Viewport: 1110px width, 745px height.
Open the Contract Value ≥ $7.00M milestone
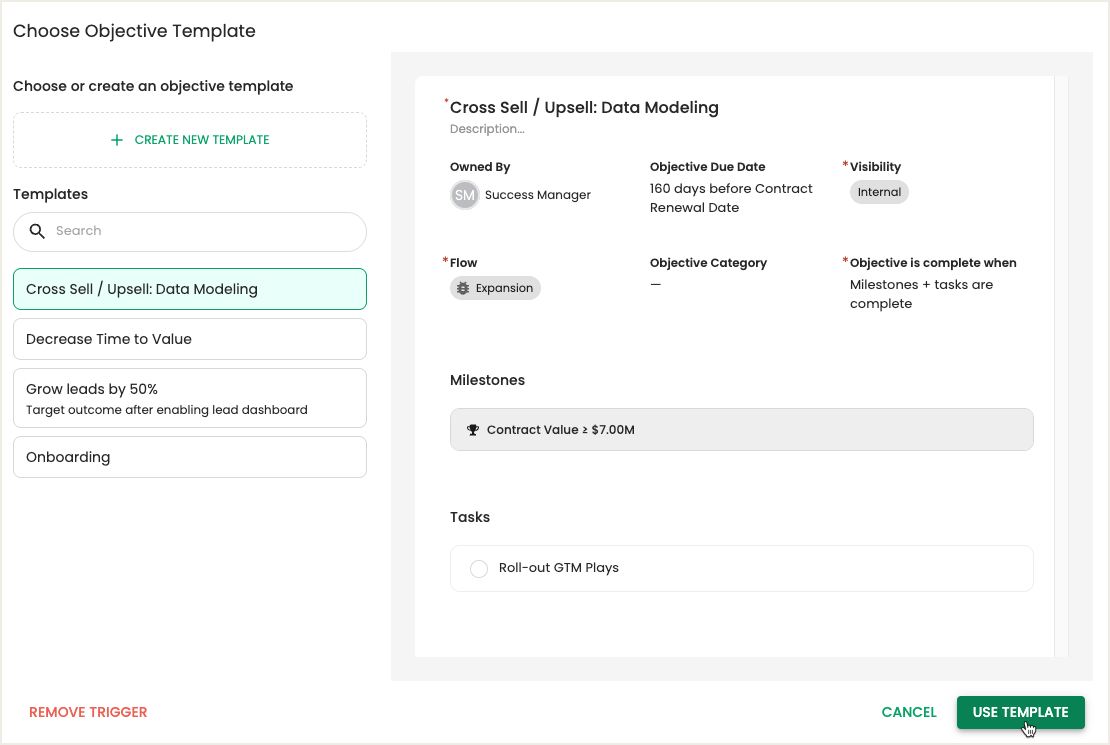pyautogui.click(x=741, y=430)
